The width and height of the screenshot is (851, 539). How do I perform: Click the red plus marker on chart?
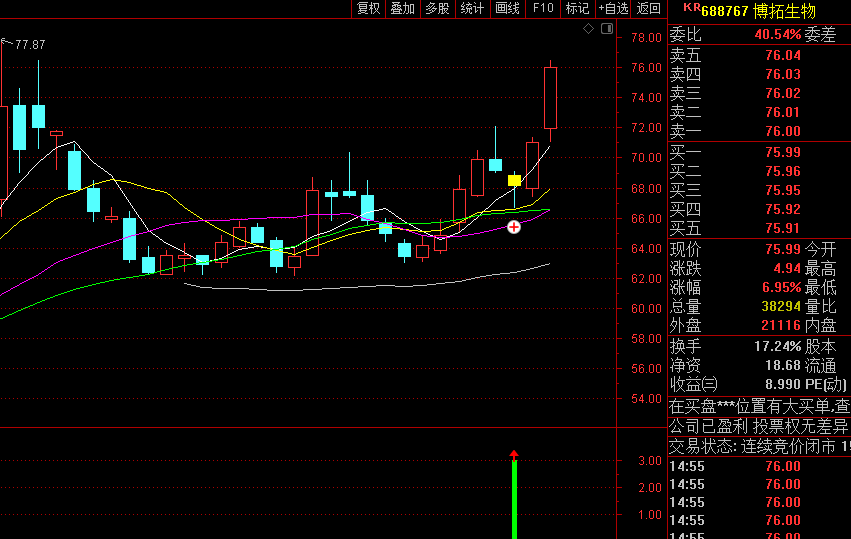pyautogui.click(x=513, y=227)
